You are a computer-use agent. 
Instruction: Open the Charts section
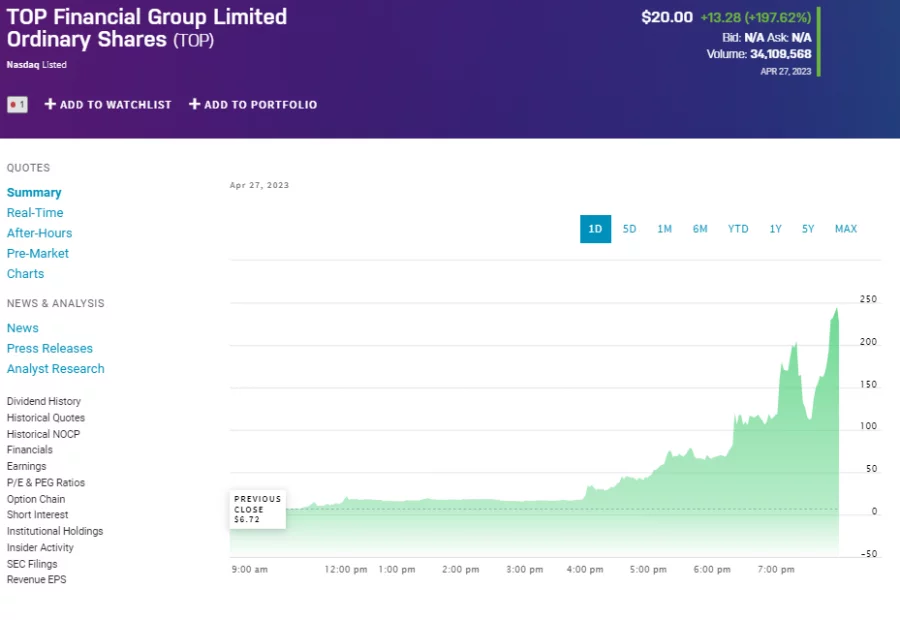coord(25,273)
